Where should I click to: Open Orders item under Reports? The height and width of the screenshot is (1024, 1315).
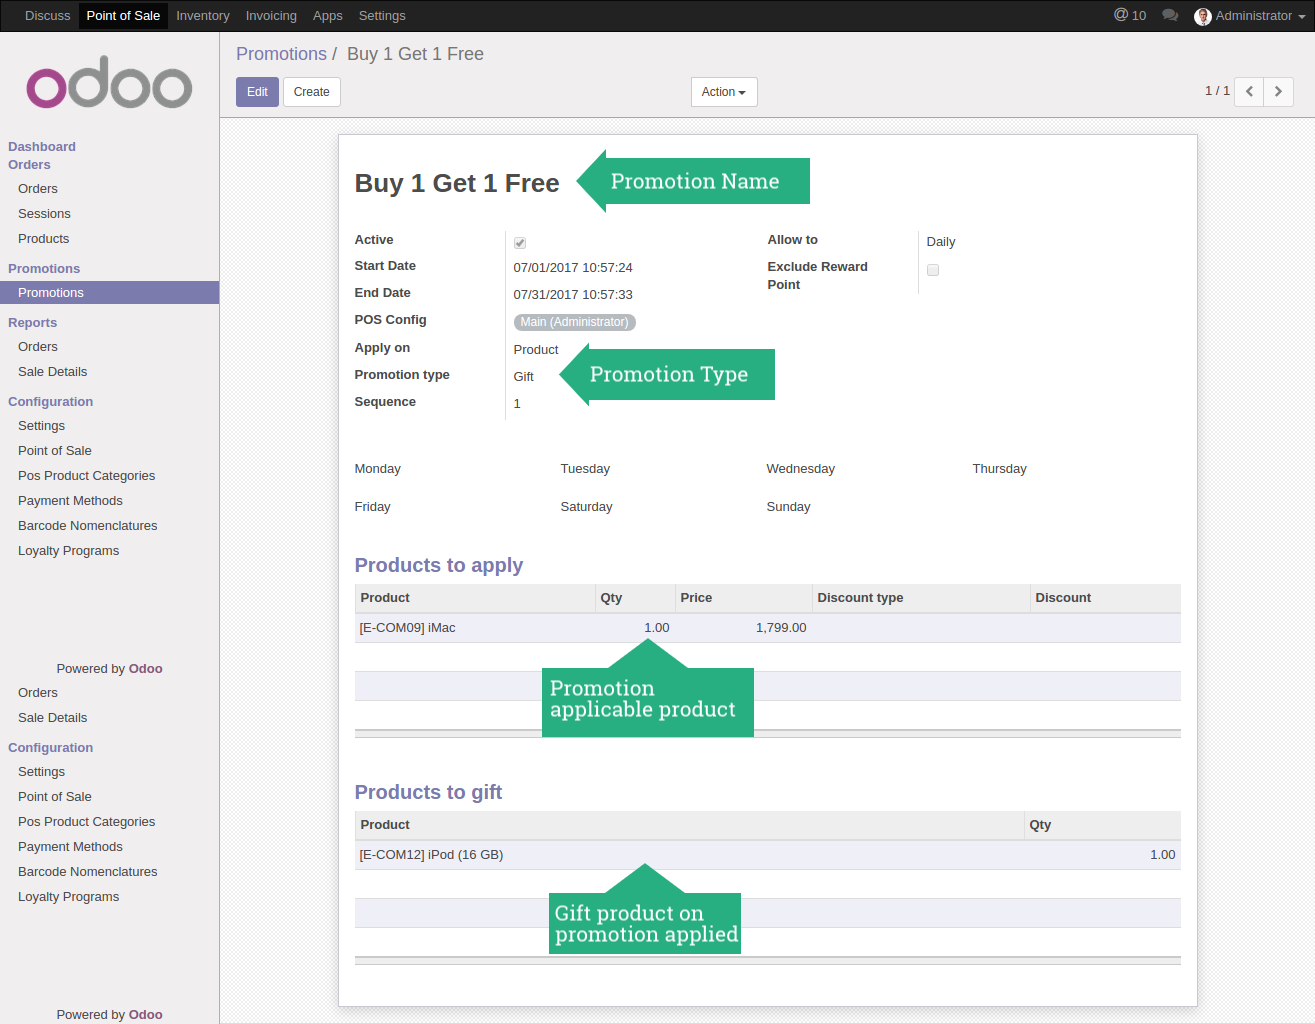tap(38, 347)
